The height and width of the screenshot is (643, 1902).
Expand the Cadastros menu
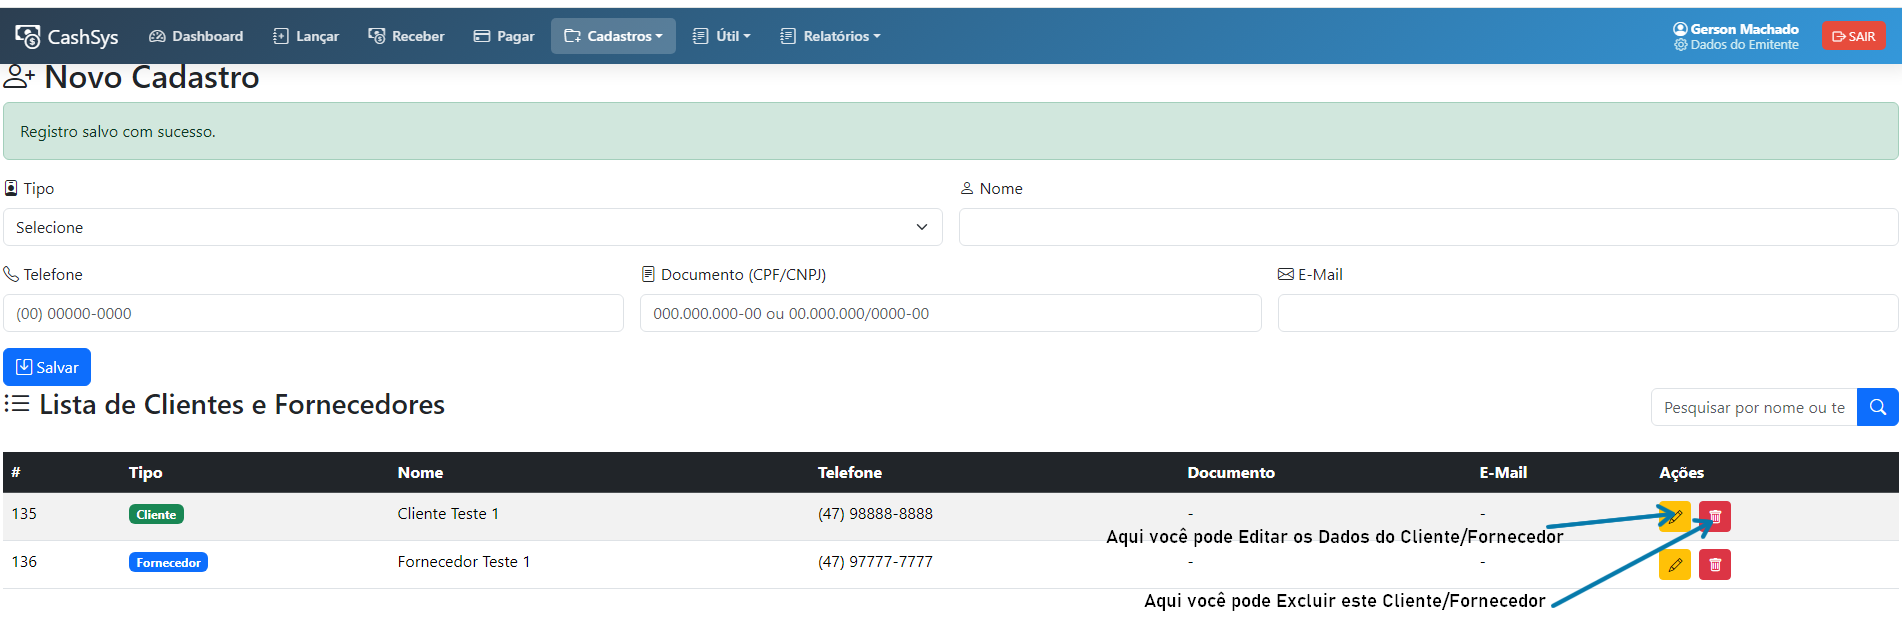click(613, 36)
